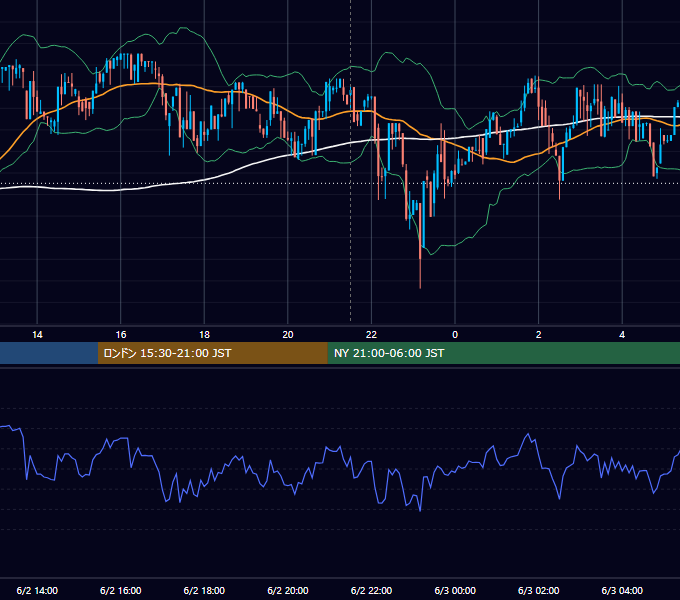Click the 20 hour axis label
680x600 pixels.
[x=288, y=335]
